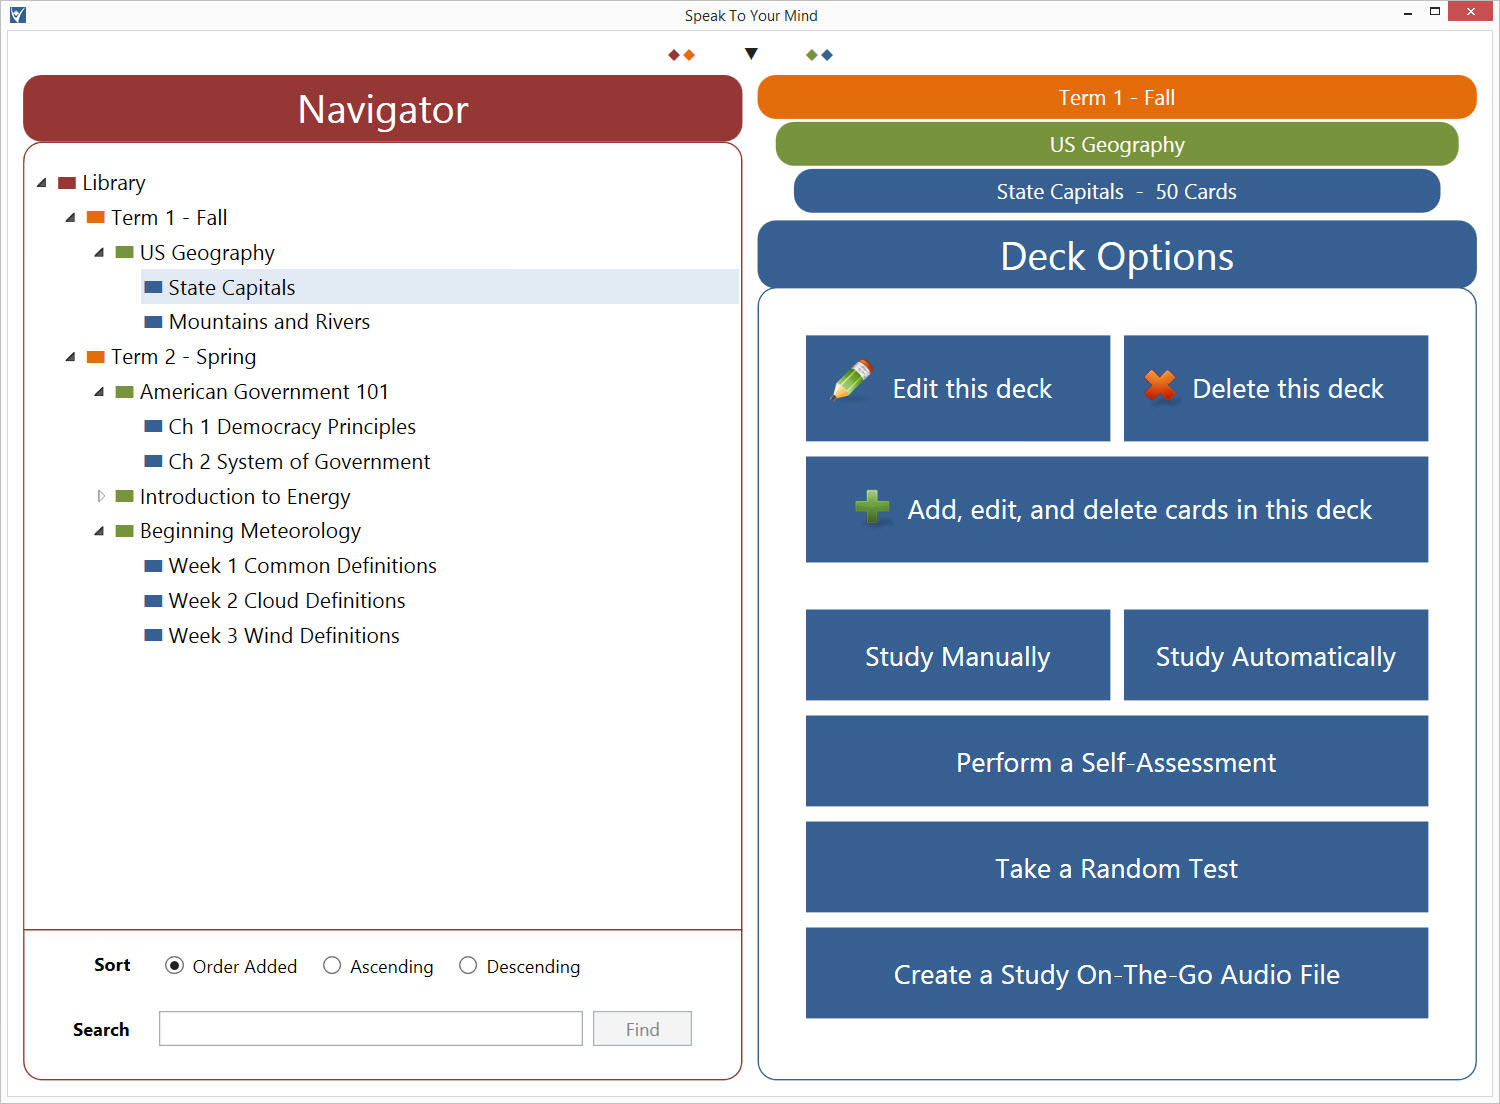Screen dimensions: 1500x1104
Task: Start Study Manually
Action: click(958, 655)
